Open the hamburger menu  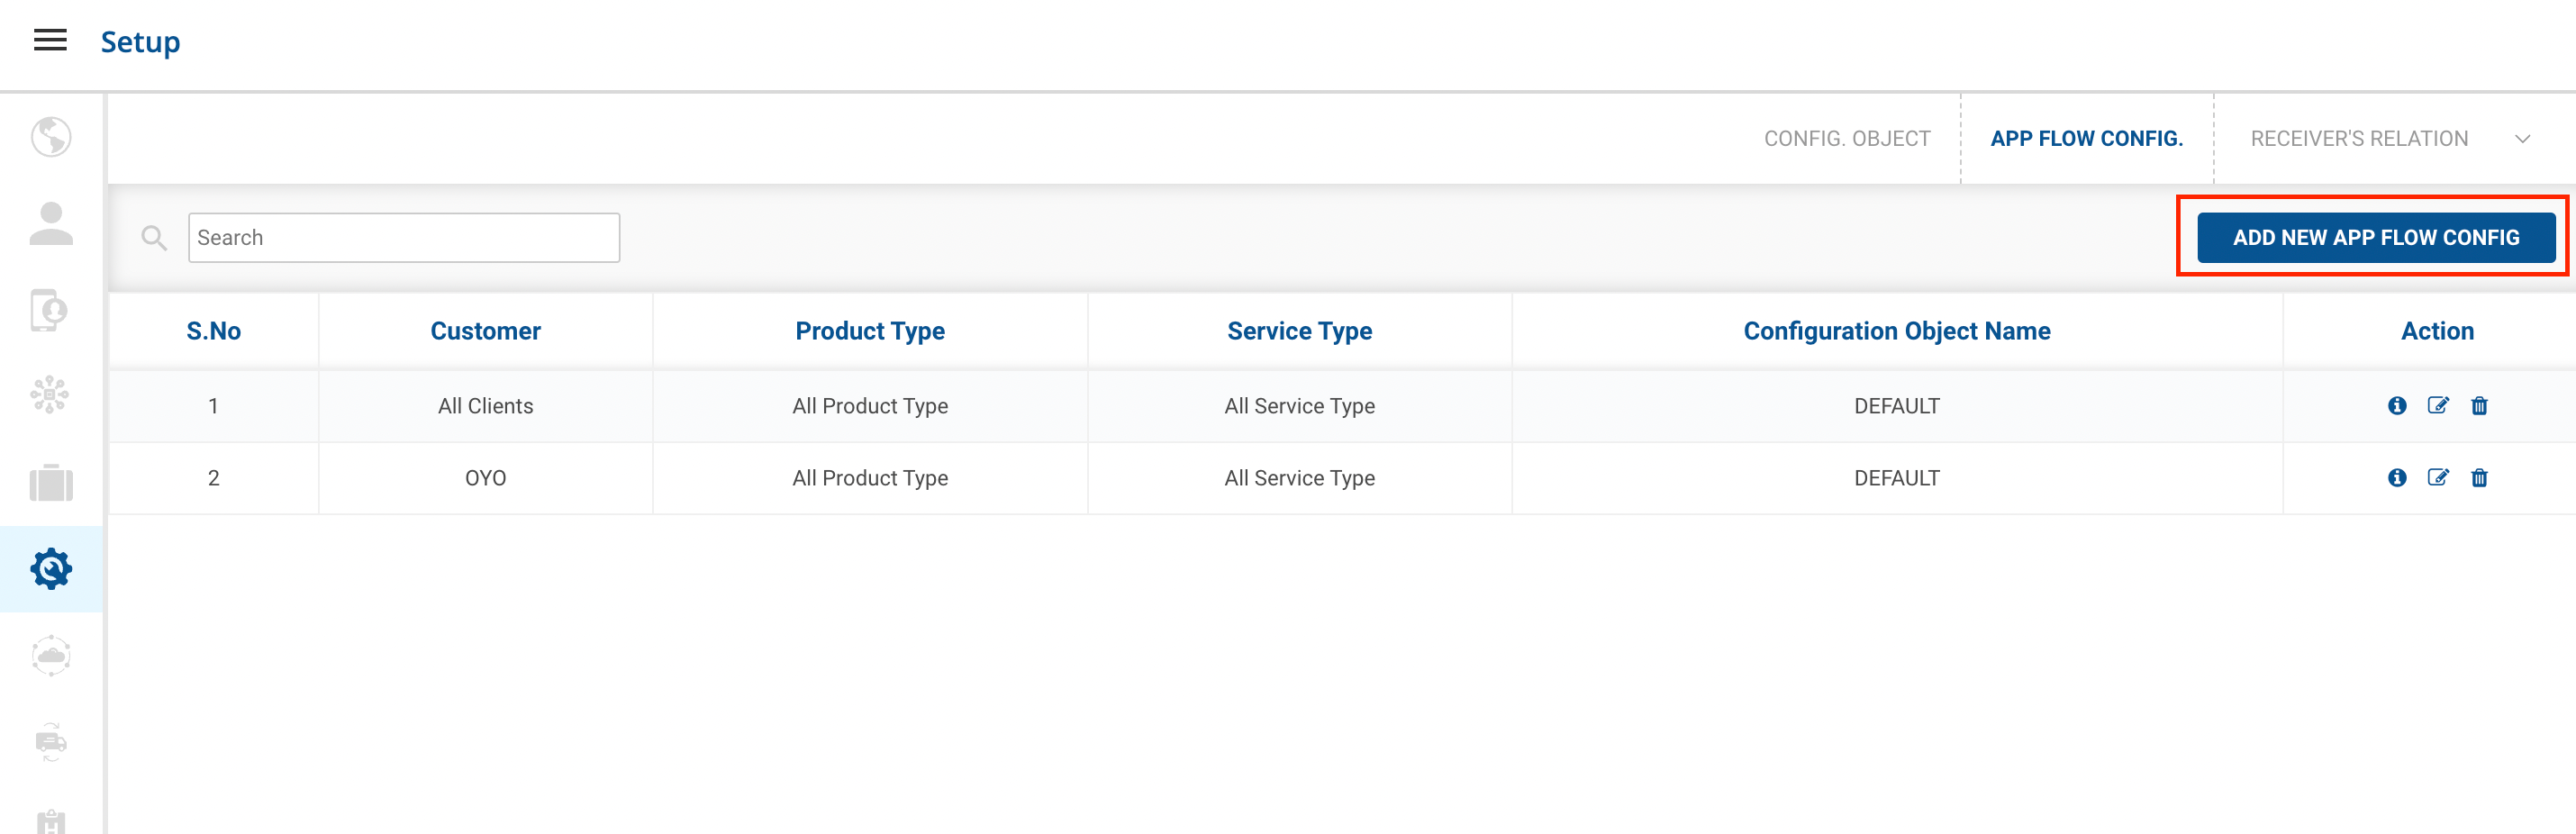(50, 40)
